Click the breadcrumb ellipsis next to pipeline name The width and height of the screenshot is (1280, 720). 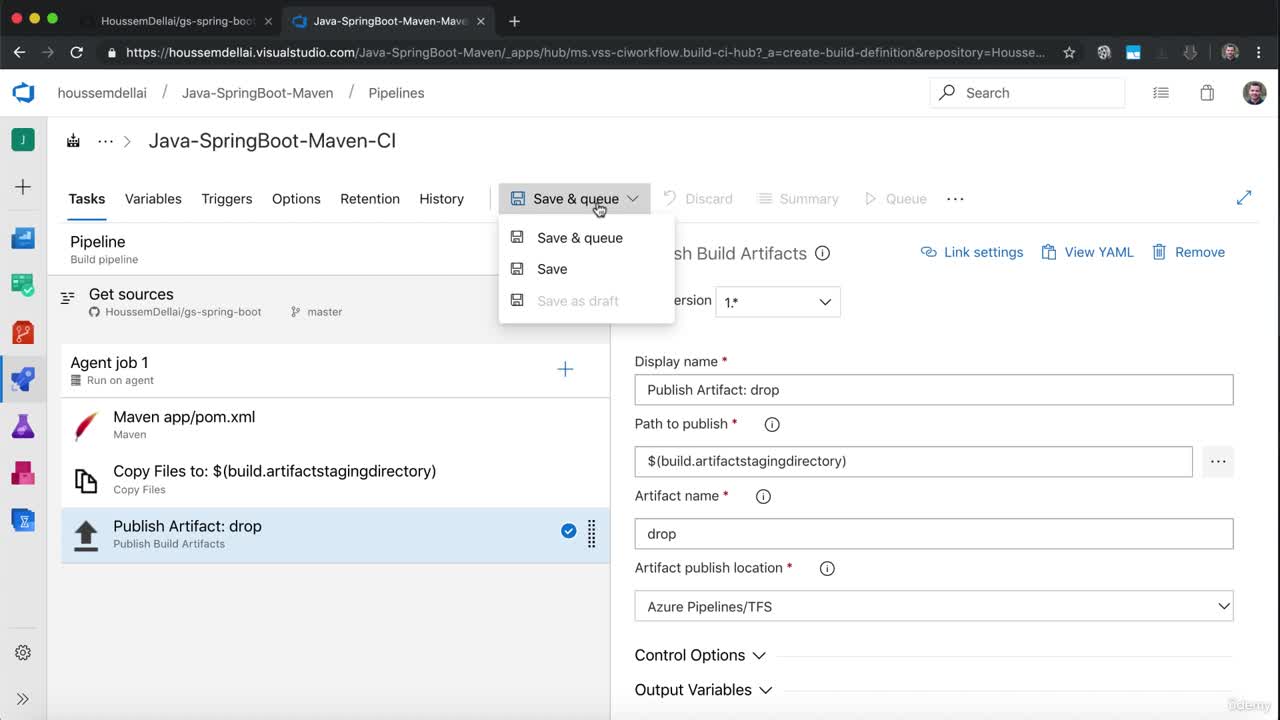point(105,141)
